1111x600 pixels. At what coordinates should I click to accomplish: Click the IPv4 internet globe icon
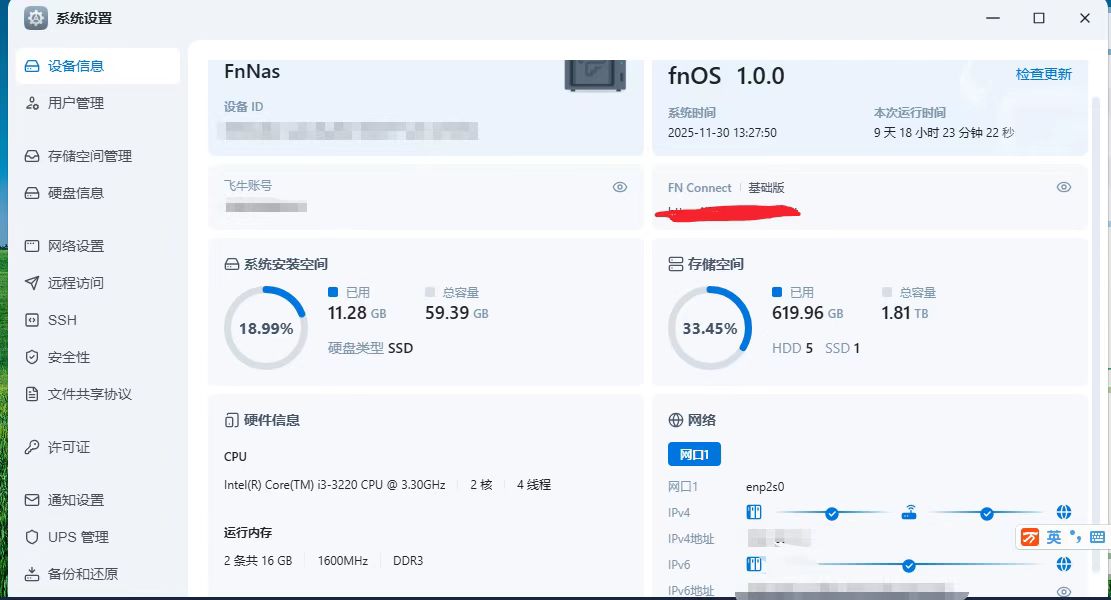coord(1064,512)
